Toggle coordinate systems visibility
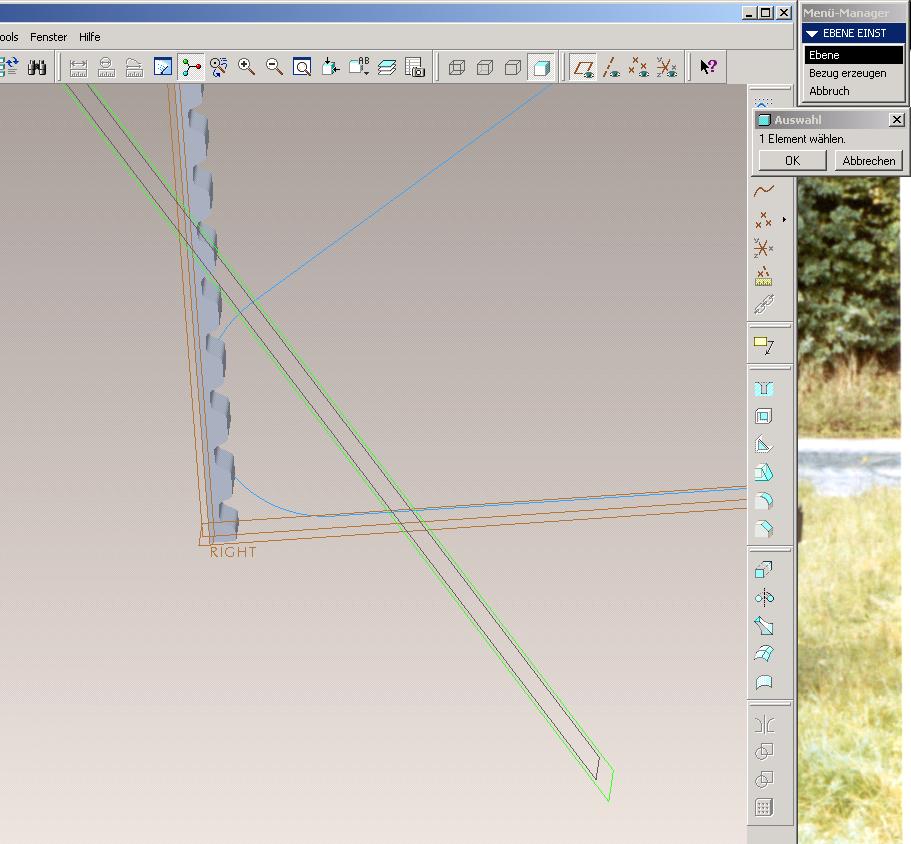Screen dimensions: 911x844 (667, 67)
